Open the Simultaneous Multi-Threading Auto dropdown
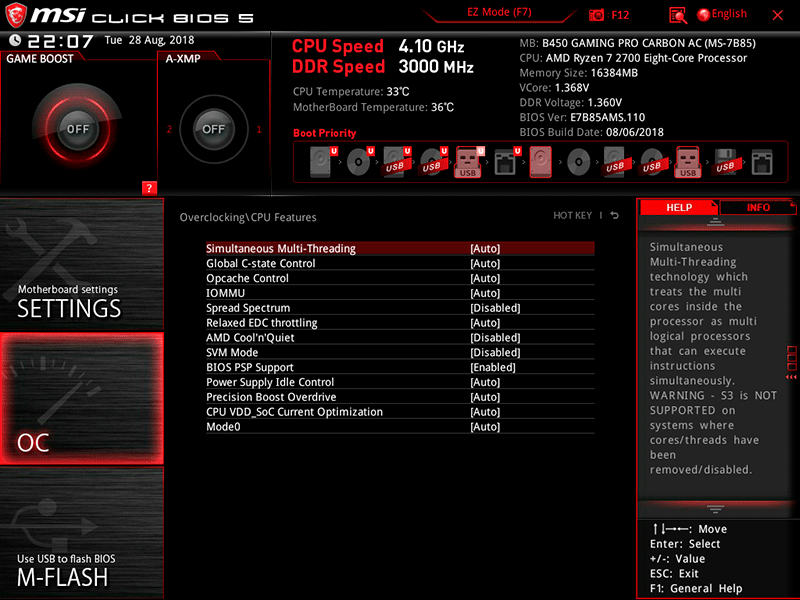 coord(484,248)
